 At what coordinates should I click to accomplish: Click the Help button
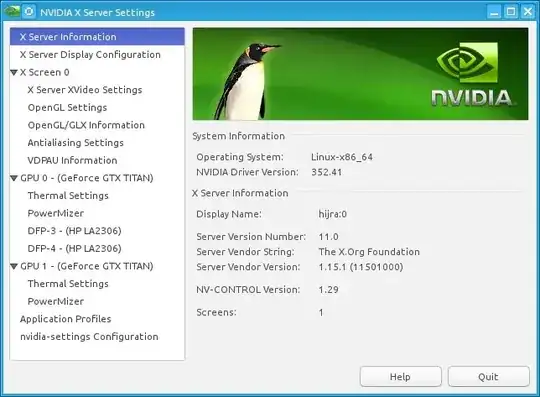[x=401, y=377]
